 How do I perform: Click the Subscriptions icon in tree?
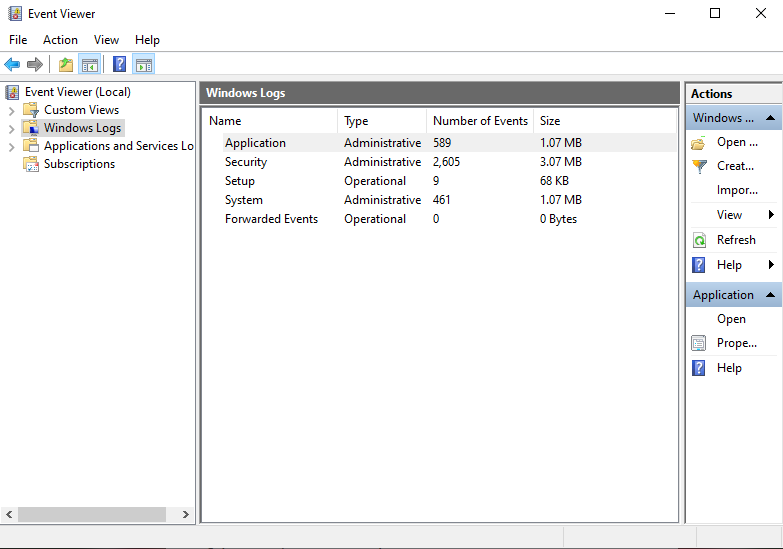point(31,164)
